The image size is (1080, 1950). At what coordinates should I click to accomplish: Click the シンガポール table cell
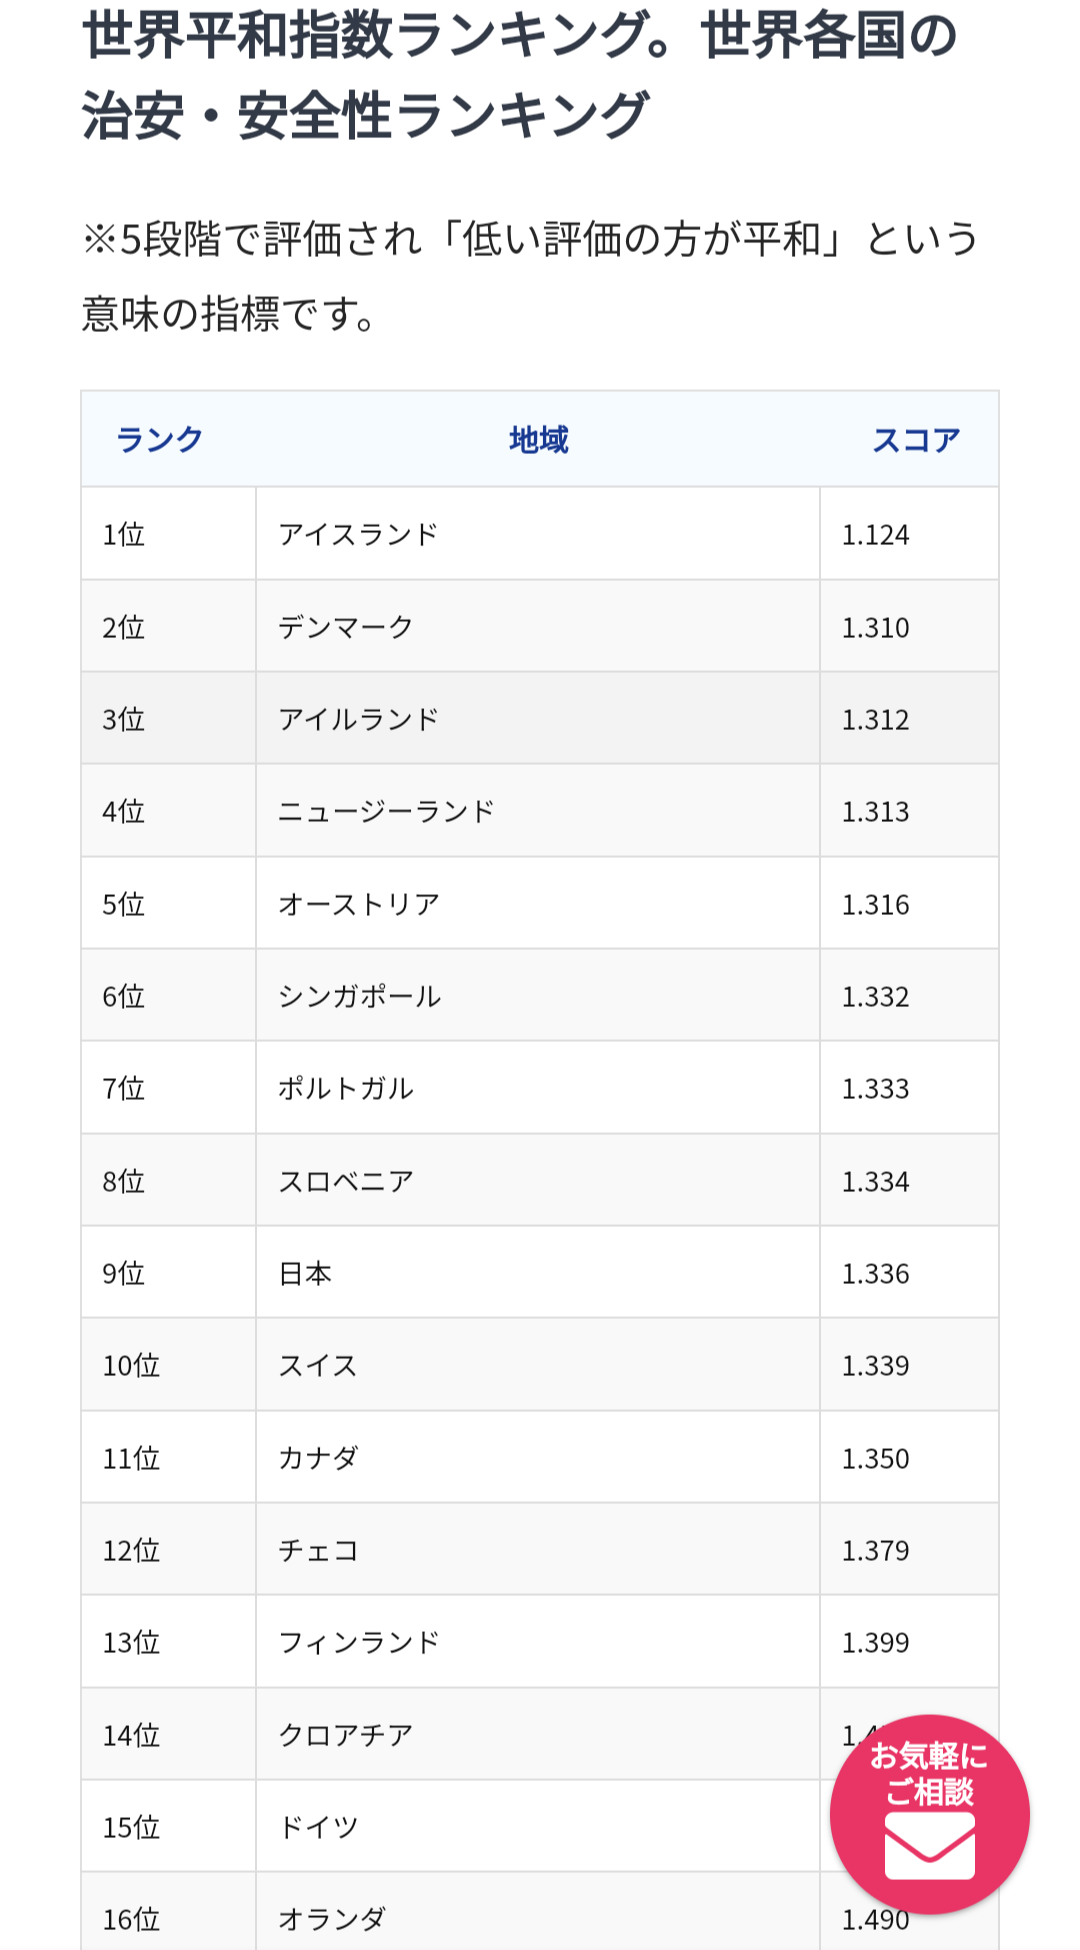(x=359, y=997)
